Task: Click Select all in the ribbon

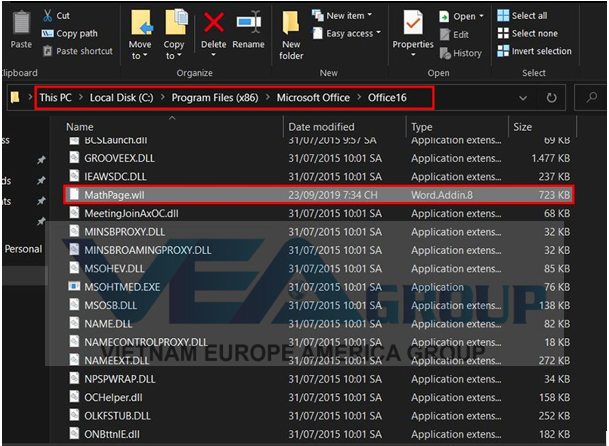Action: pyautogui.click(x=527, y=16)
